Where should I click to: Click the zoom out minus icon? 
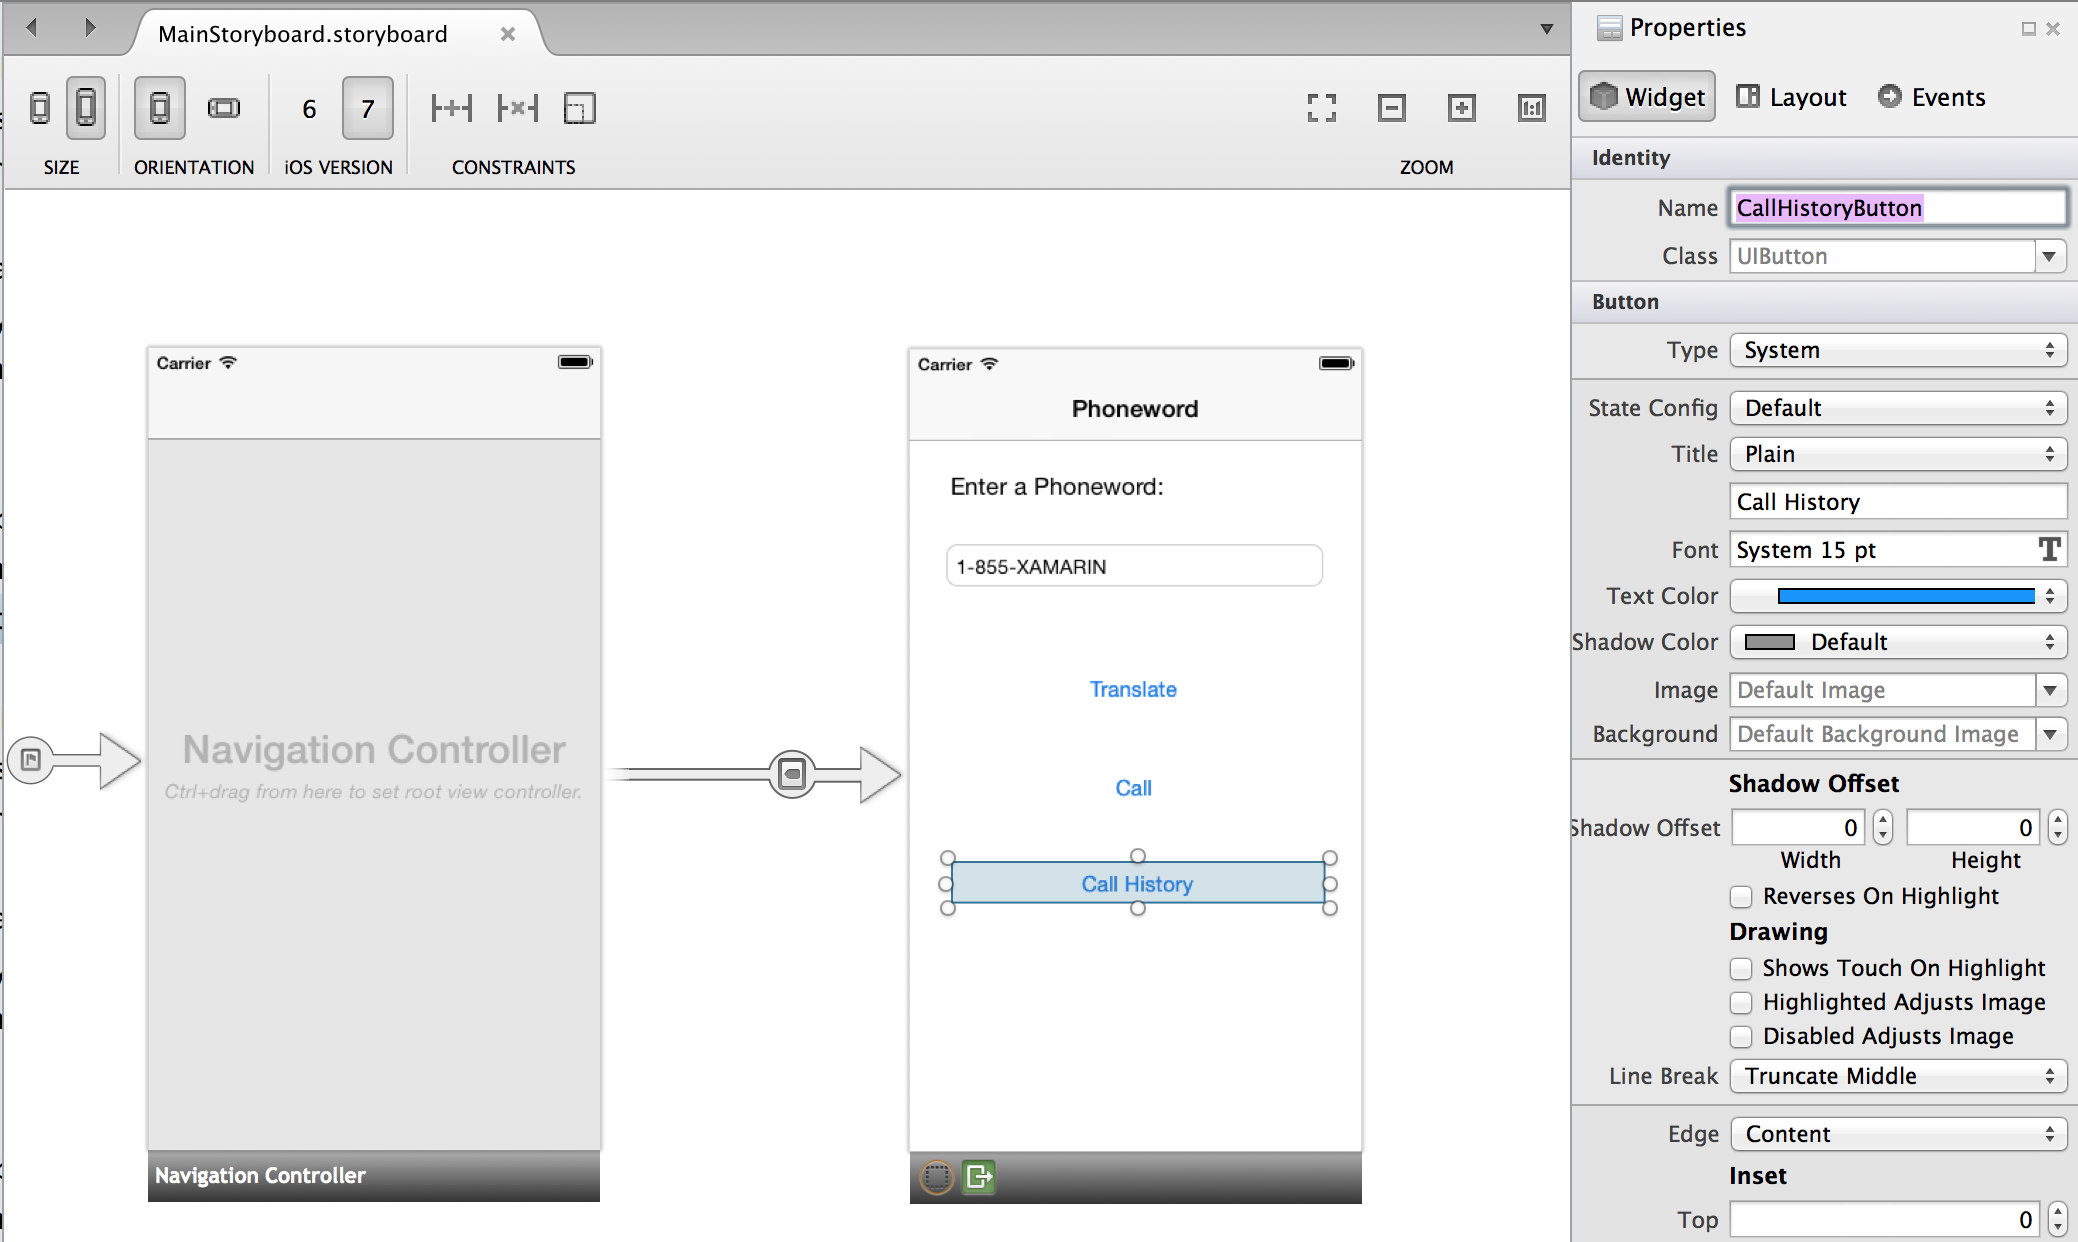(1391, 108)
